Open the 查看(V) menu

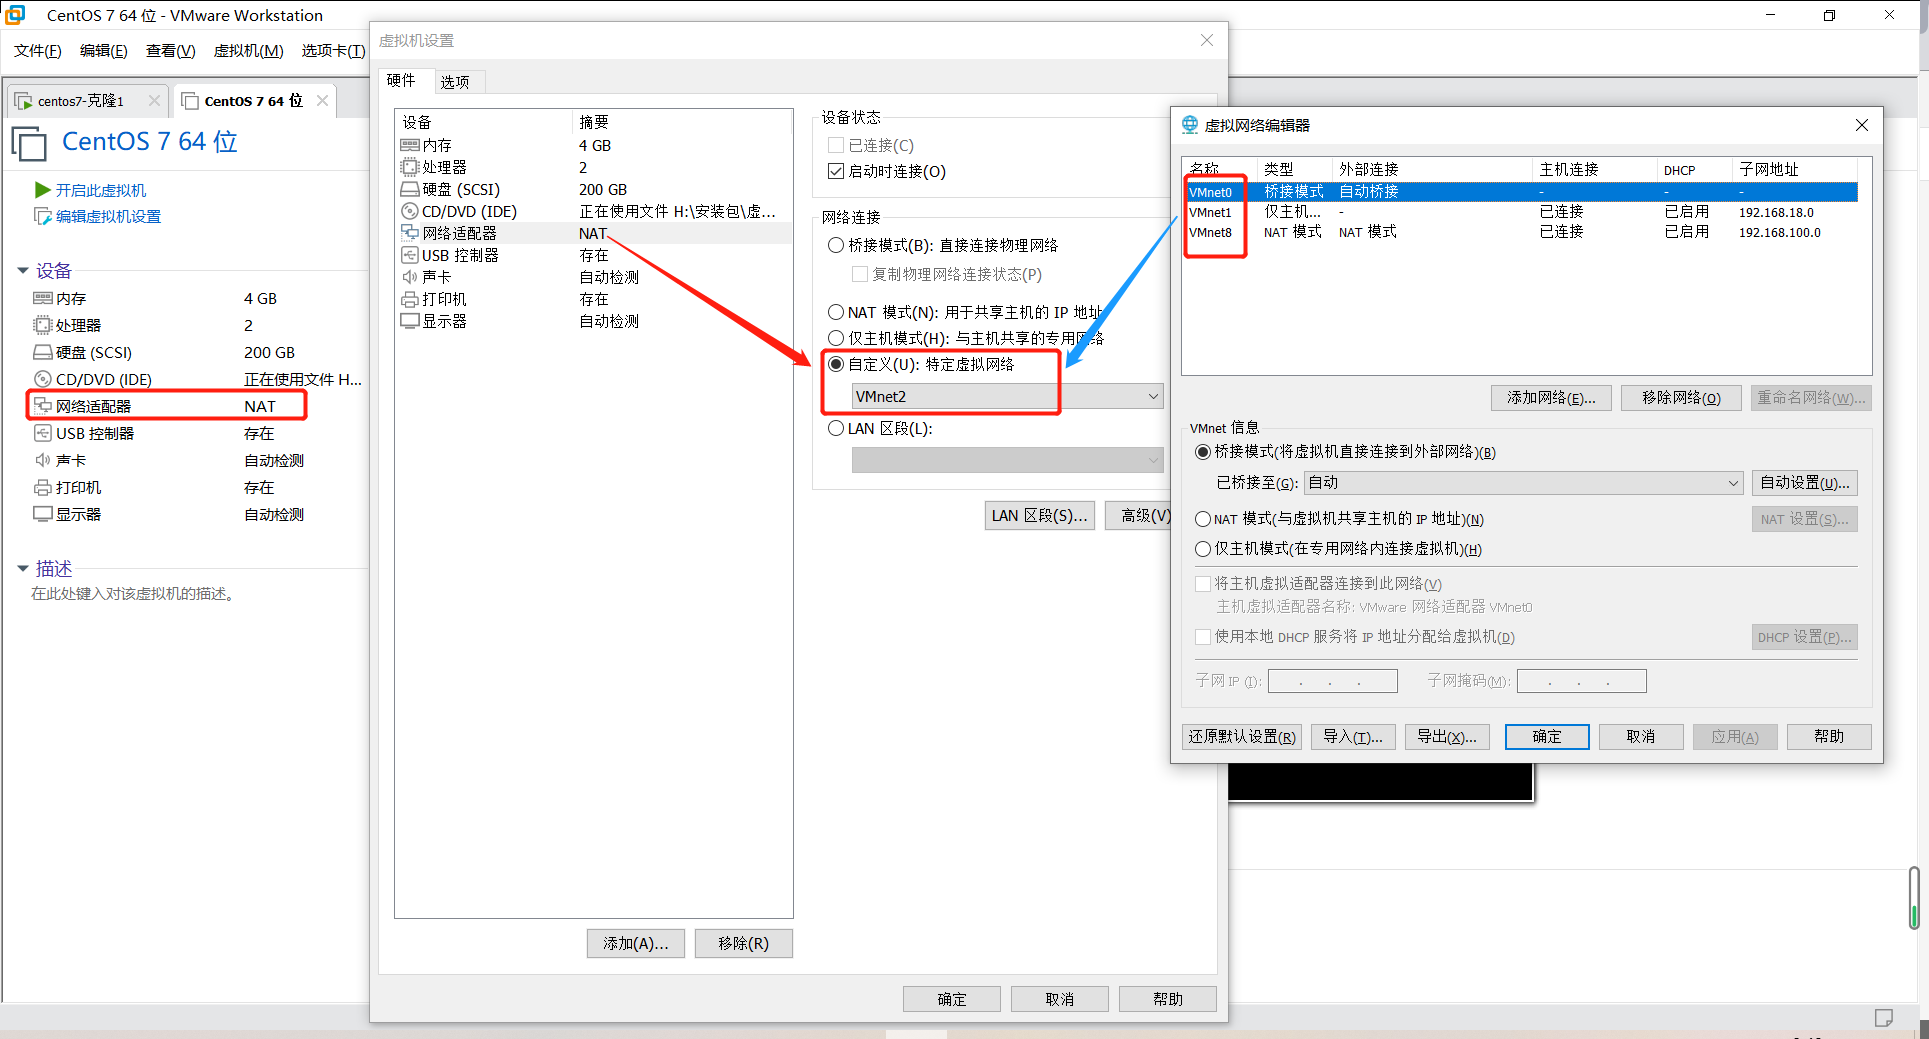[171, 50]
